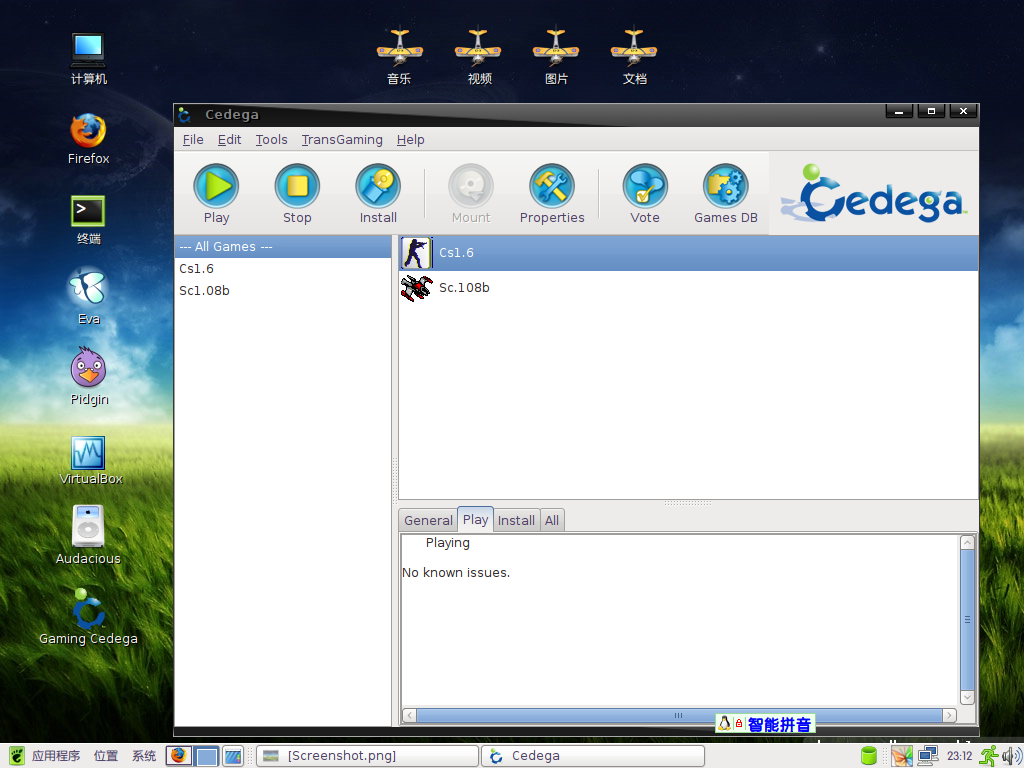The height and width of the screenshot is (768, 1024).
Task: Open the File menu
Action: 193,140
